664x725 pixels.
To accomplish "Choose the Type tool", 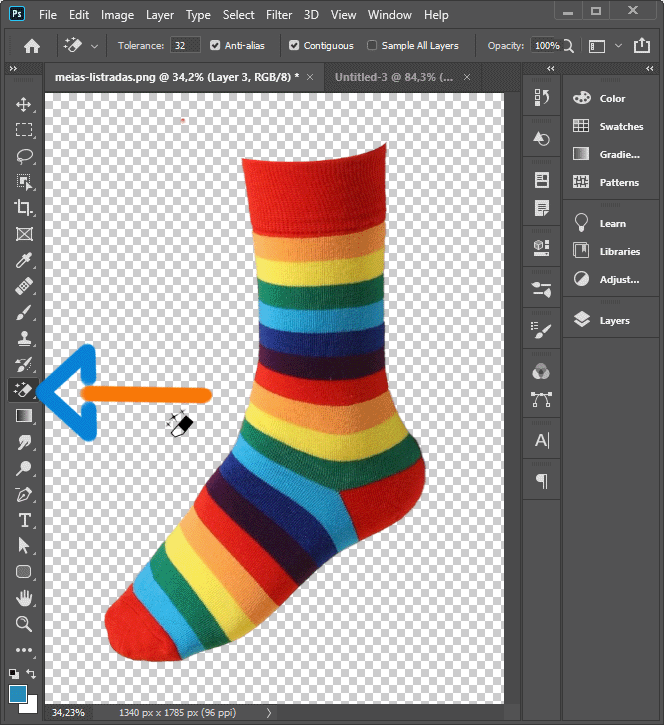I will (x=24, y=520).
